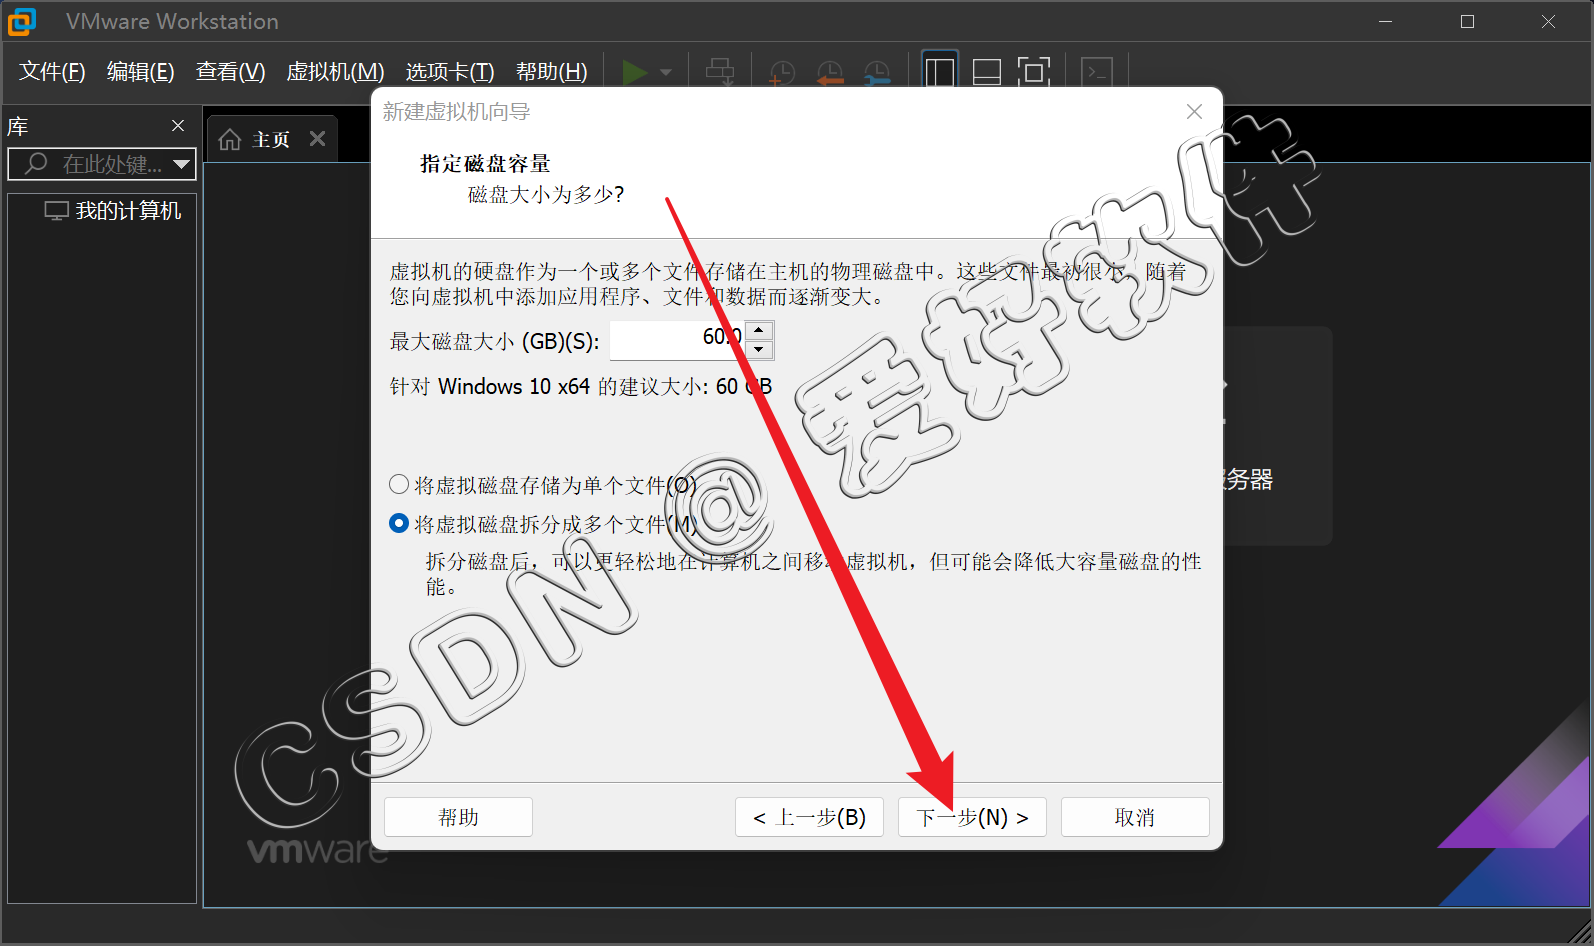
Task: Decrease disk size with down spinner
Action: tap(760, 350)
